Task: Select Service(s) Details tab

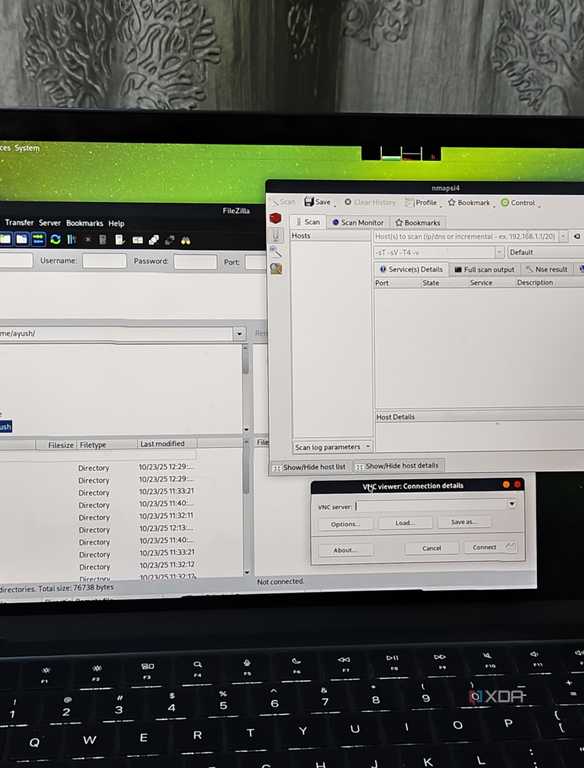Action: coord(411,269)
